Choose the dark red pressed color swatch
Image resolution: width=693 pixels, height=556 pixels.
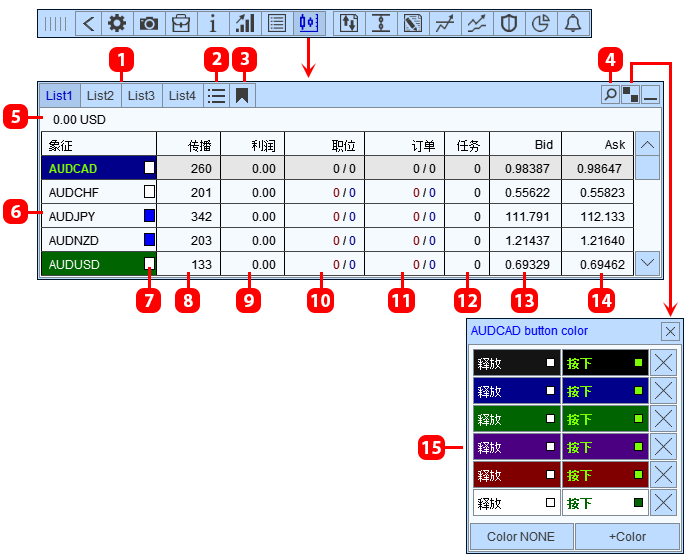click(x=605, y=475)
